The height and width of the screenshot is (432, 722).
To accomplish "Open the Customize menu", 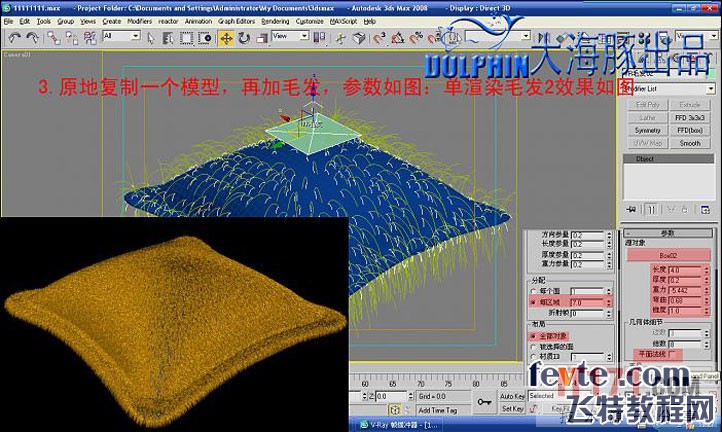I will click(309, 21).
